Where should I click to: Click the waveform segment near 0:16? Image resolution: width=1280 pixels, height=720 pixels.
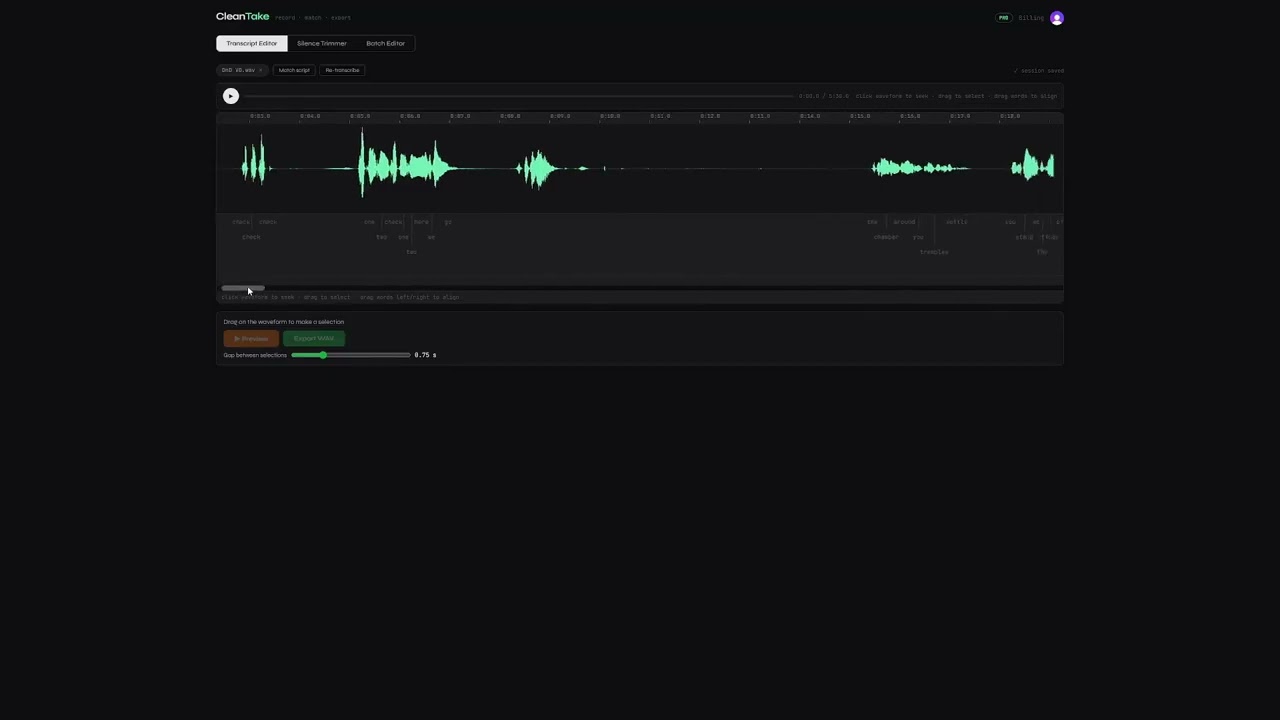point(920,167)
